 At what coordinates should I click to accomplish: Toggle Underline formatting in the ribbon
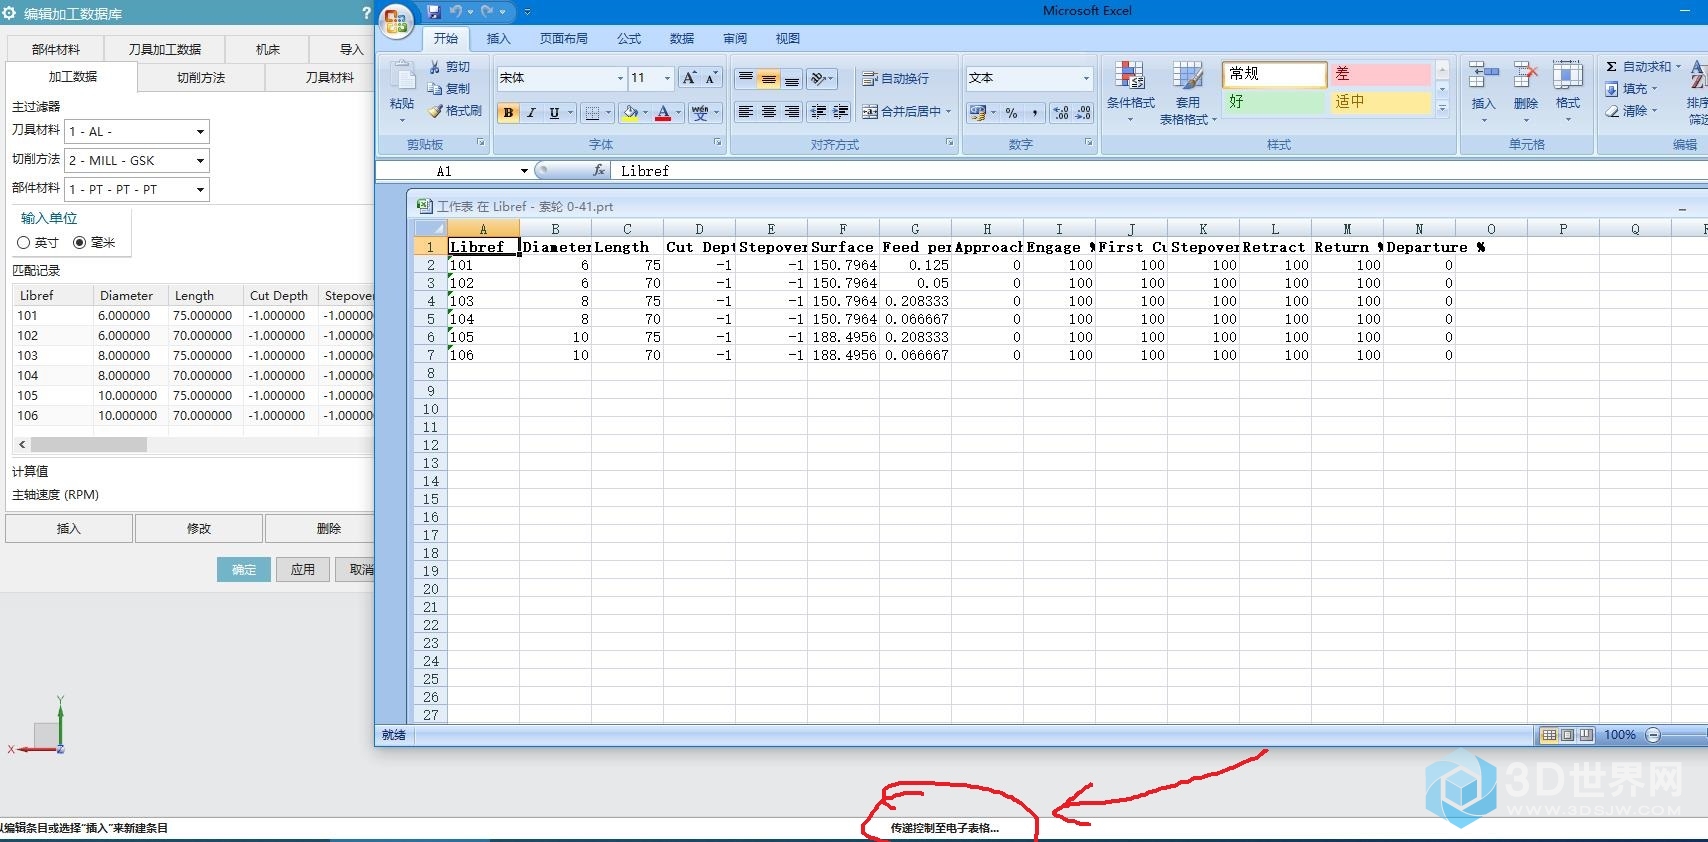click(554, 113)
